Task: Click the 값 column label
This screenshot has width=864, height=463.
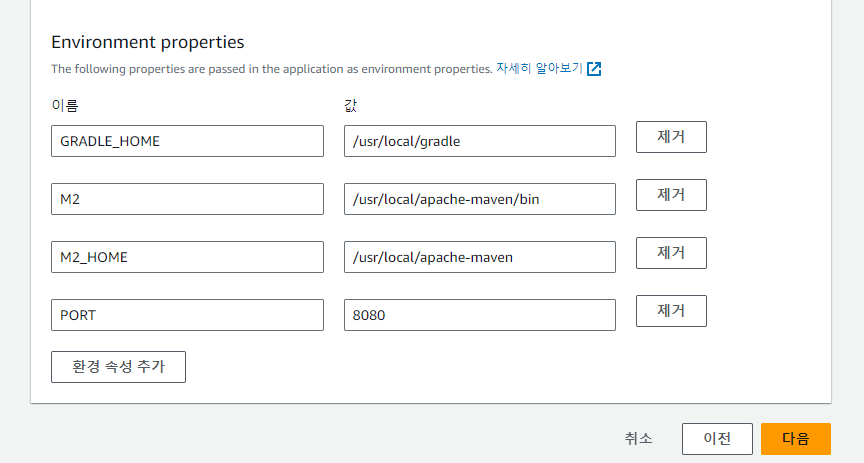Action: [350, 104]
